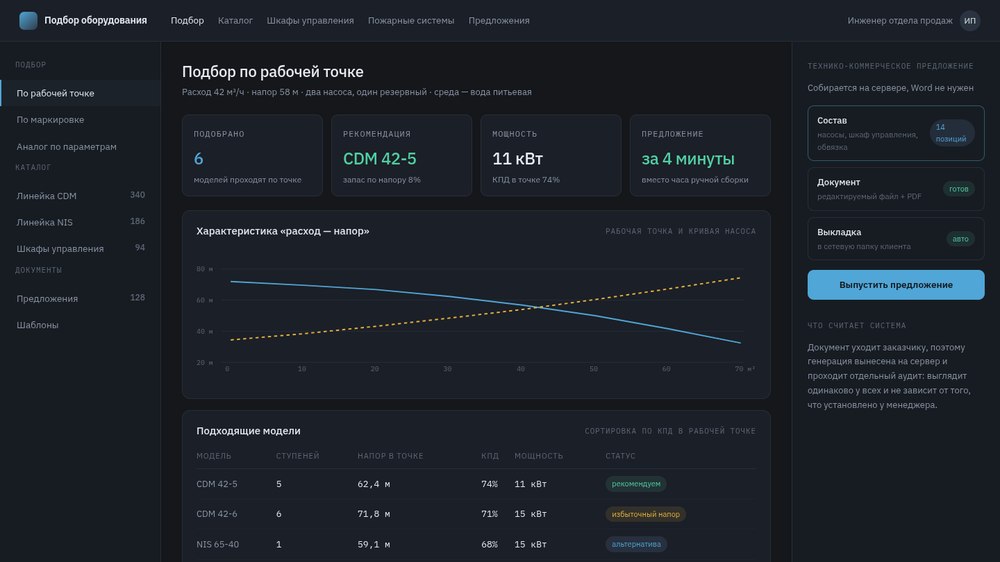Select the CDM 42-5 model row

click(x=476, y=484)
